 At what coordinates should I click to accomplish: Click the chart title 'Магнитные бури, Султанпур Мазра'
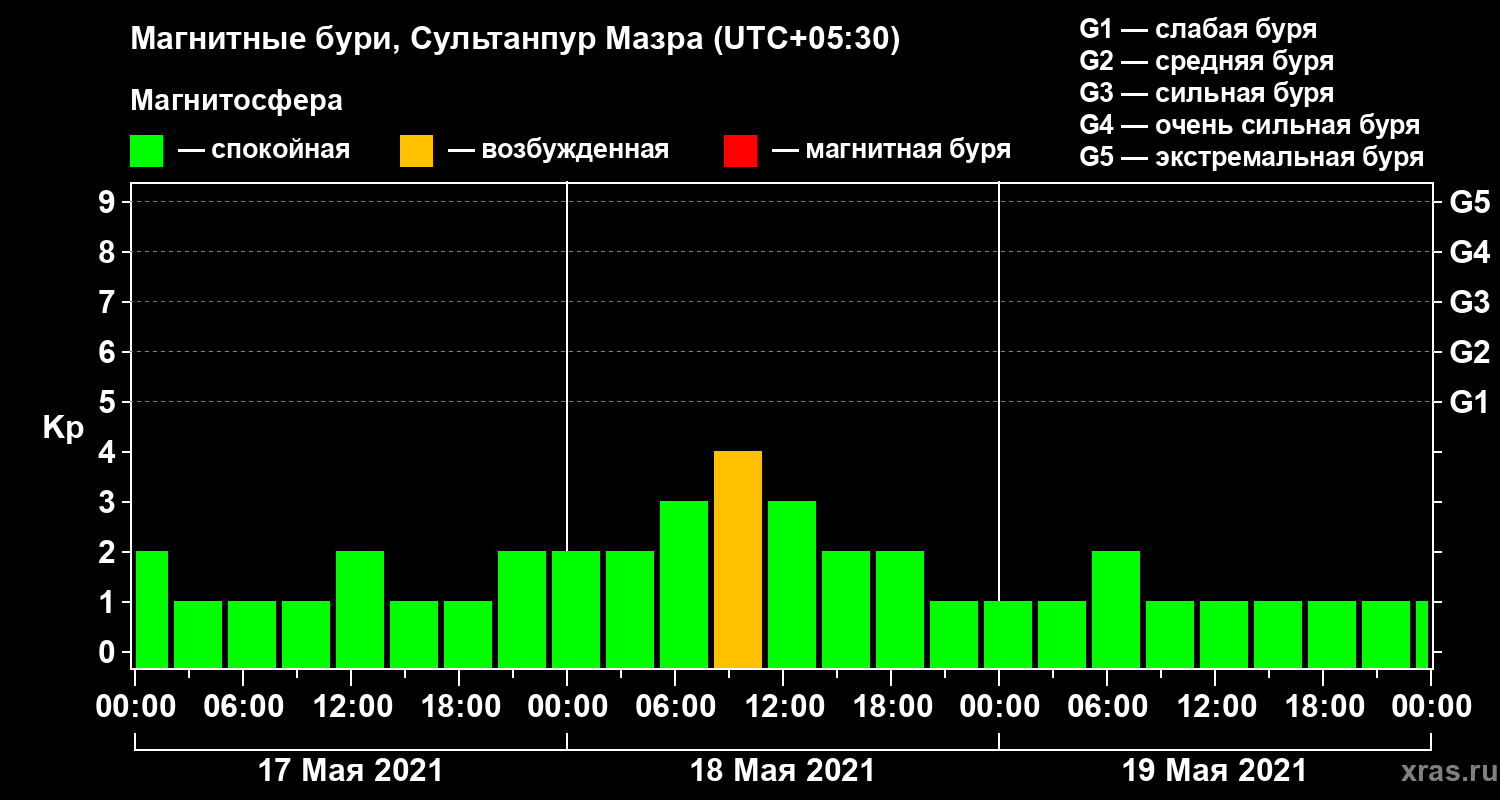516,40
